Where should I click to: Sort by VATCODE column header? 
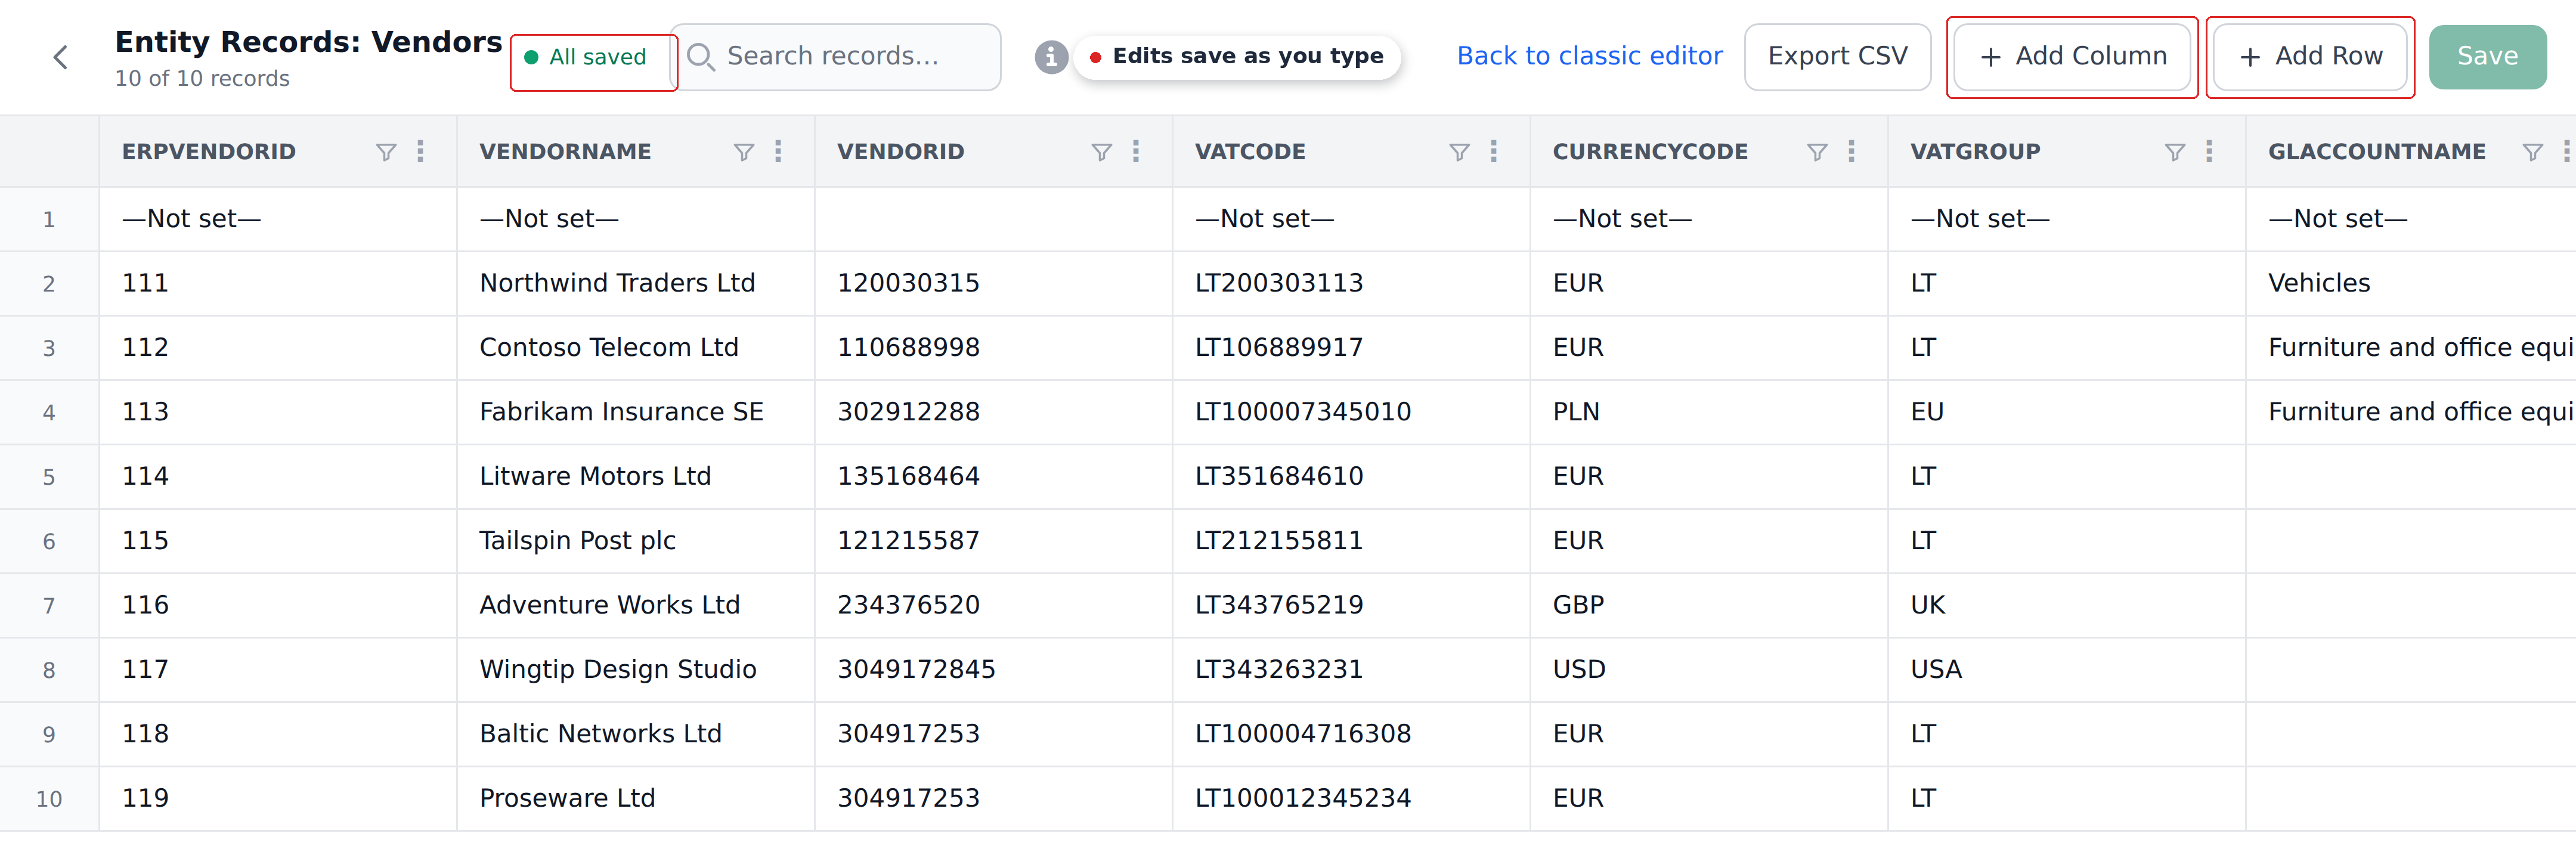1250,152
